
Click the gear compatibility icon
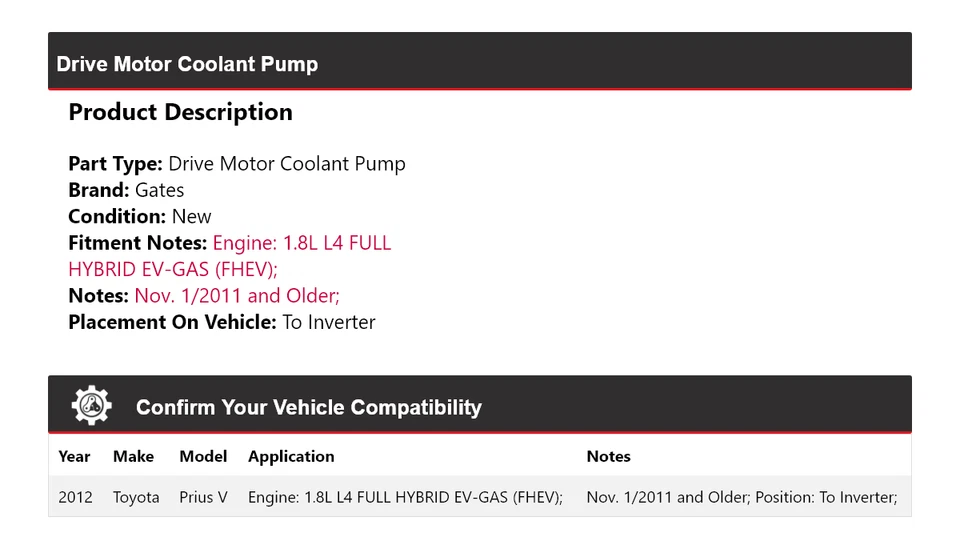91,406
